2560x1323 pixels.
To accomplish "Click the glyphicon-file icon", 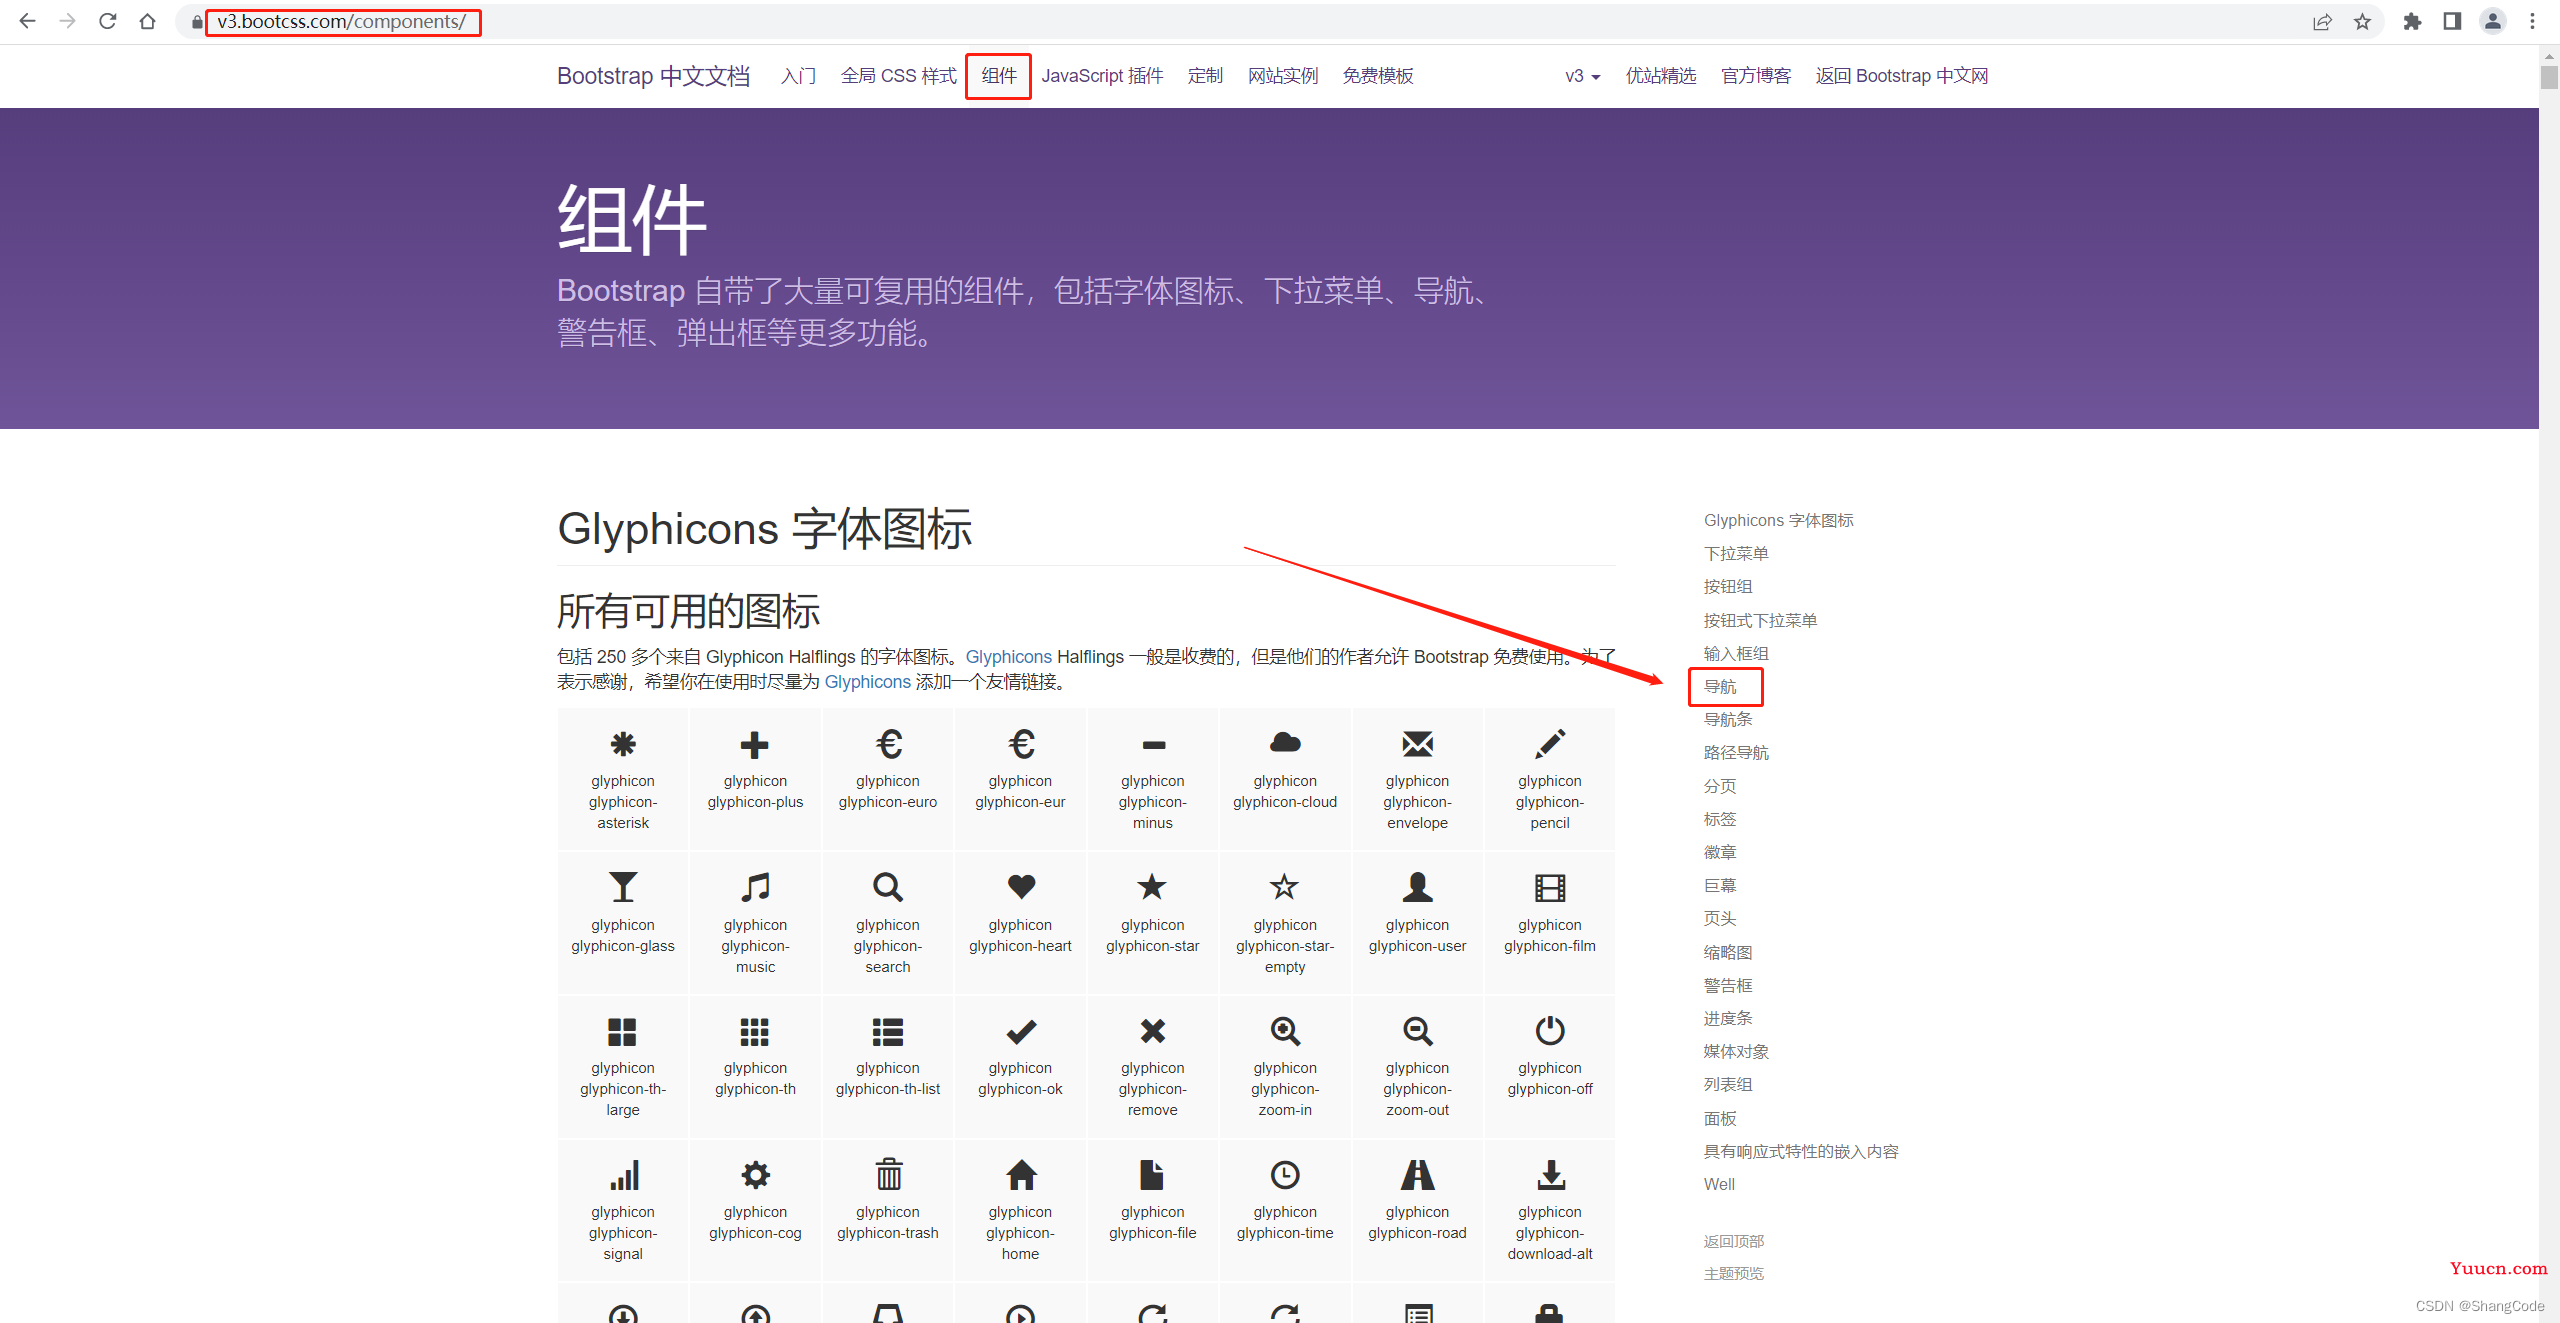I will coord(1153,1174).
